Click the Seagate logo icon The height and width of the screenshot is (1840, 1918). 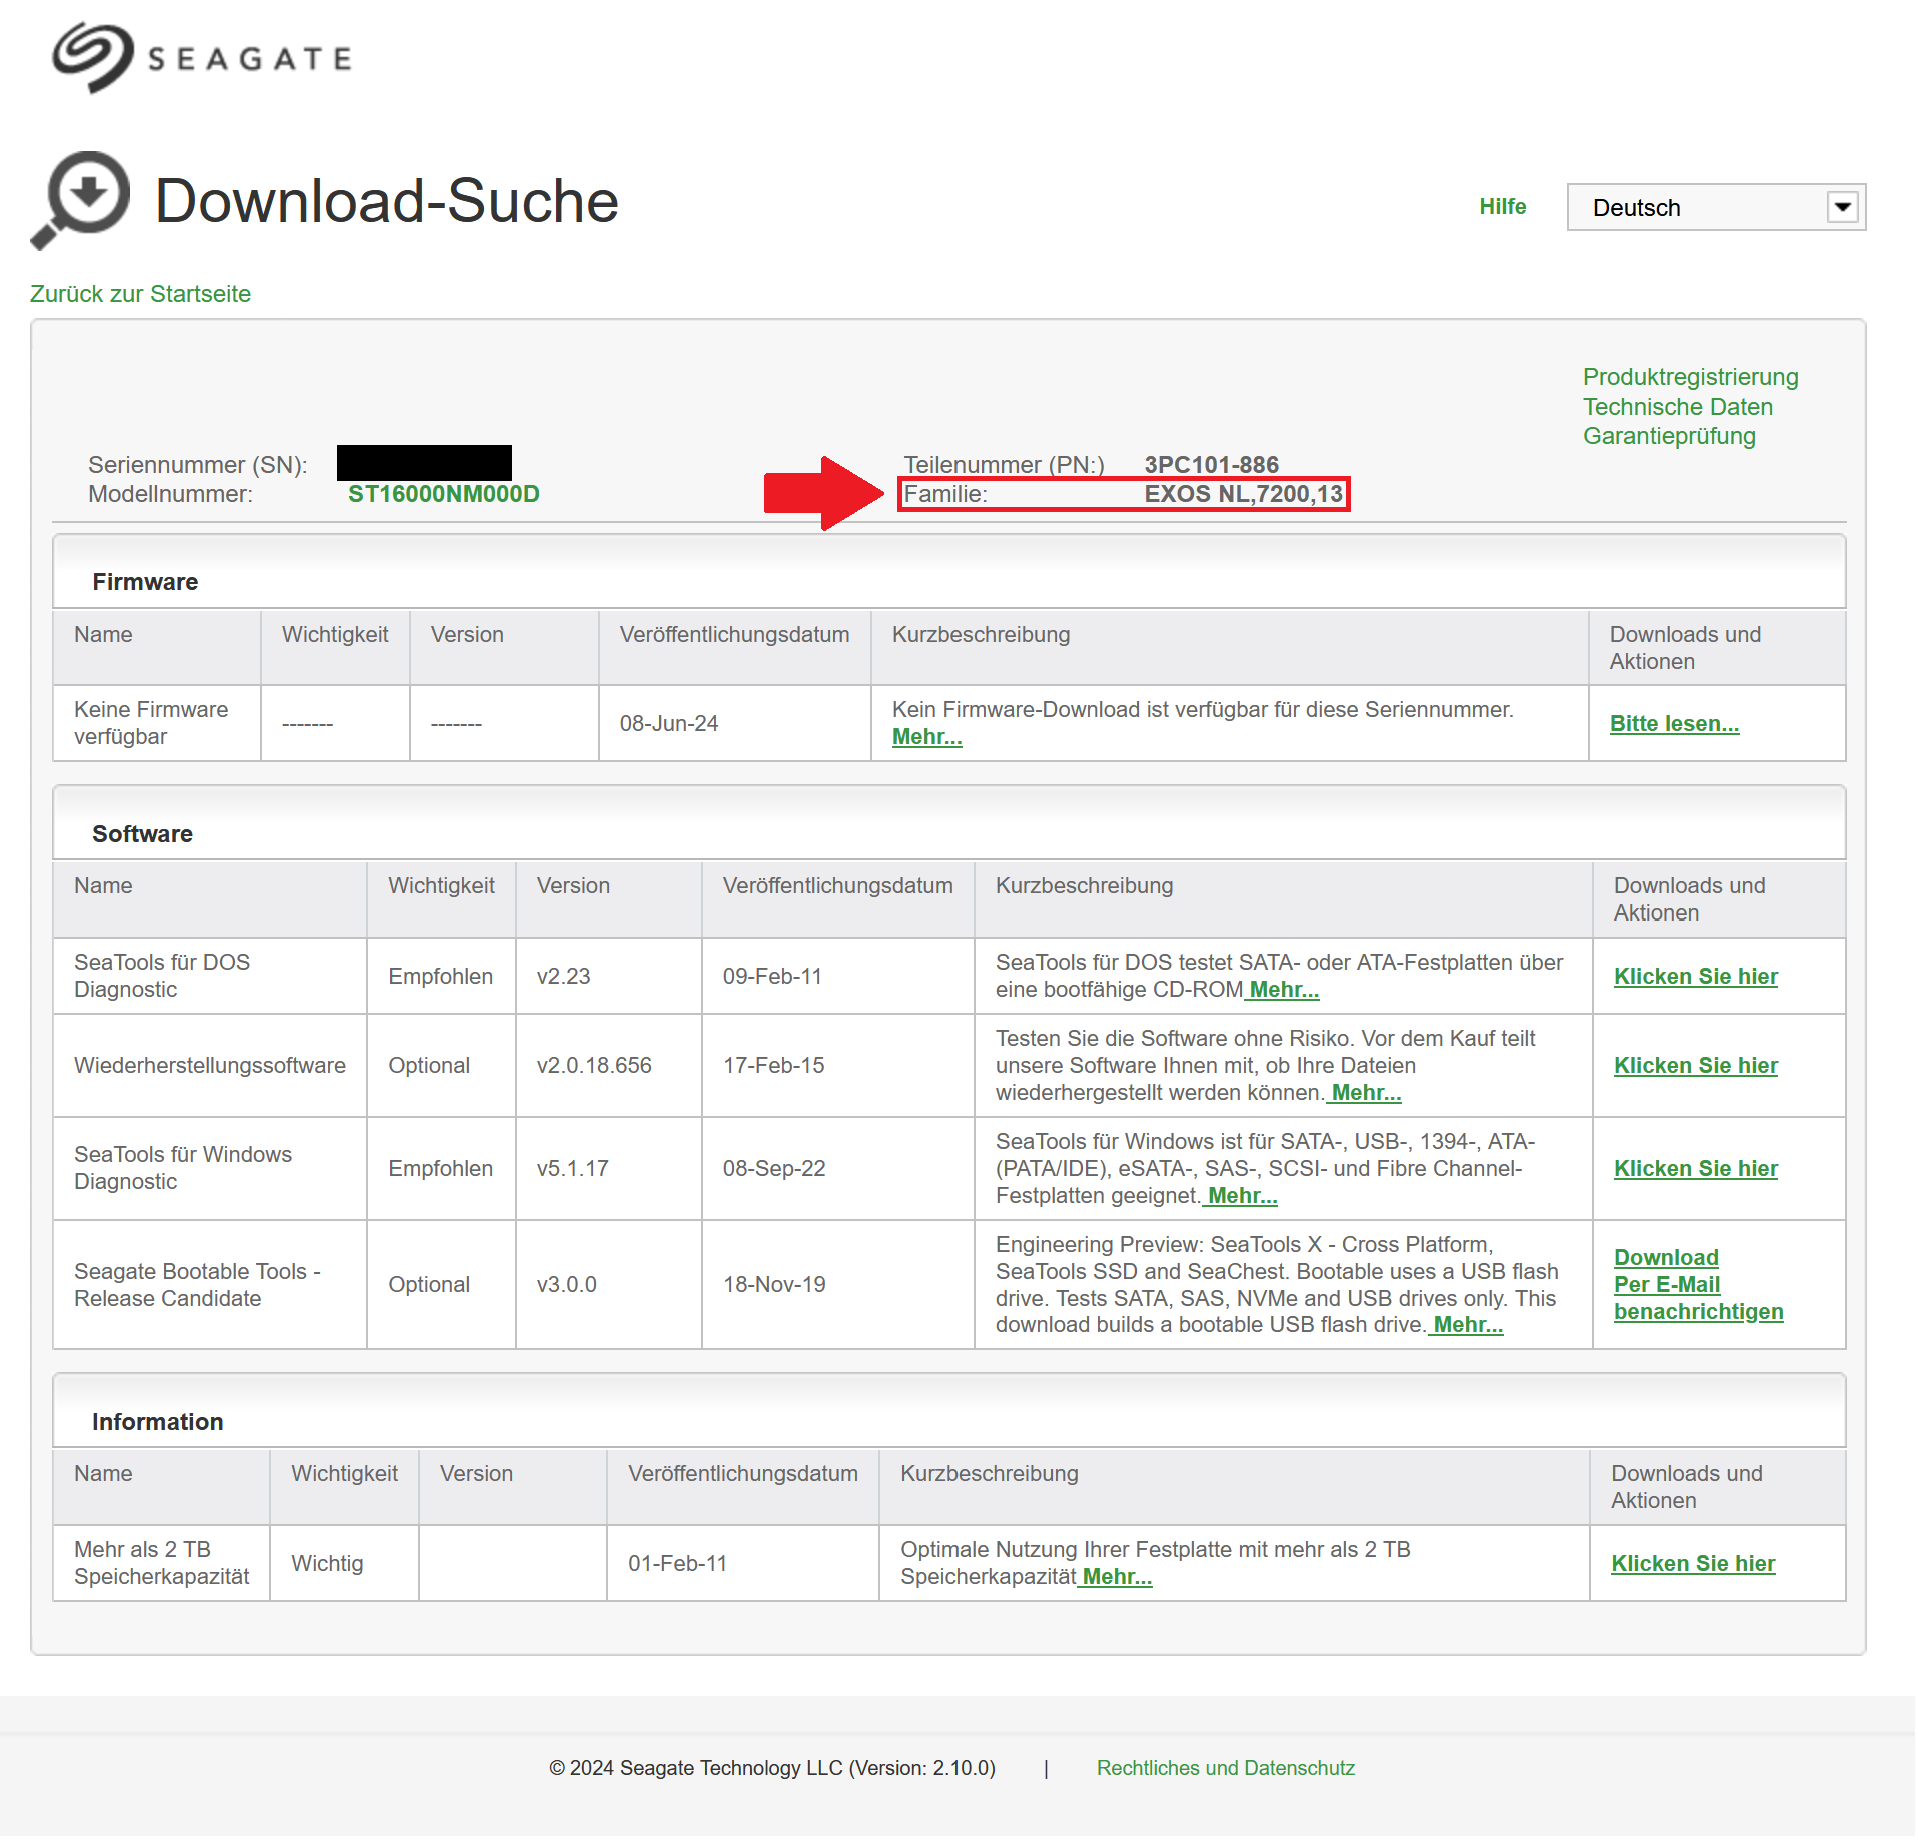[93, 57]
